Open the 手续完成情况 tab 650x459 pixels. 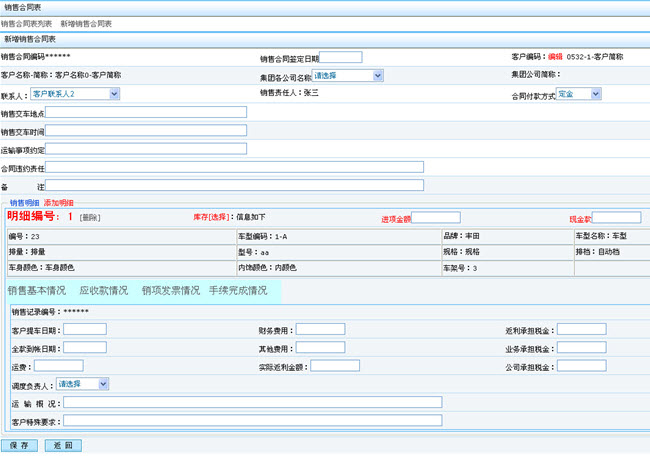pos(238,290)
